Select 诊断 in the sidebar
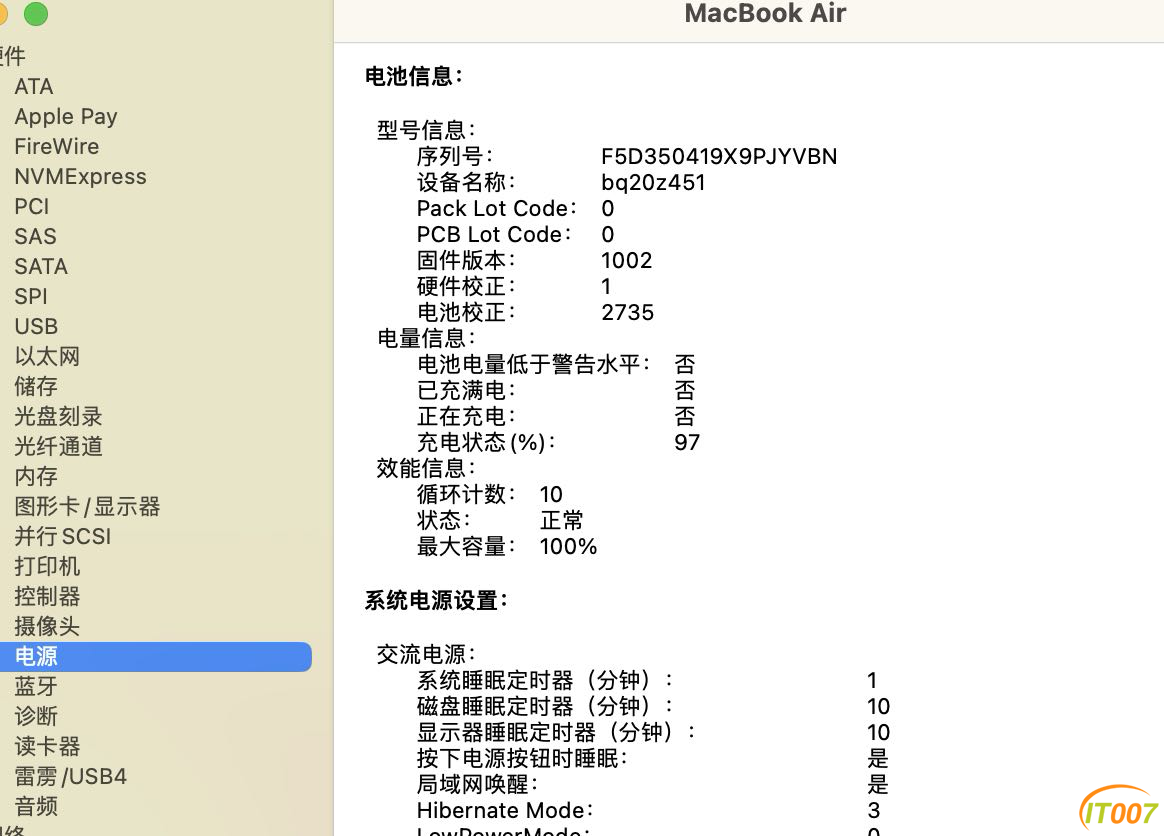The height and width of the screenshot is (836, 1164). coord(36,716)
